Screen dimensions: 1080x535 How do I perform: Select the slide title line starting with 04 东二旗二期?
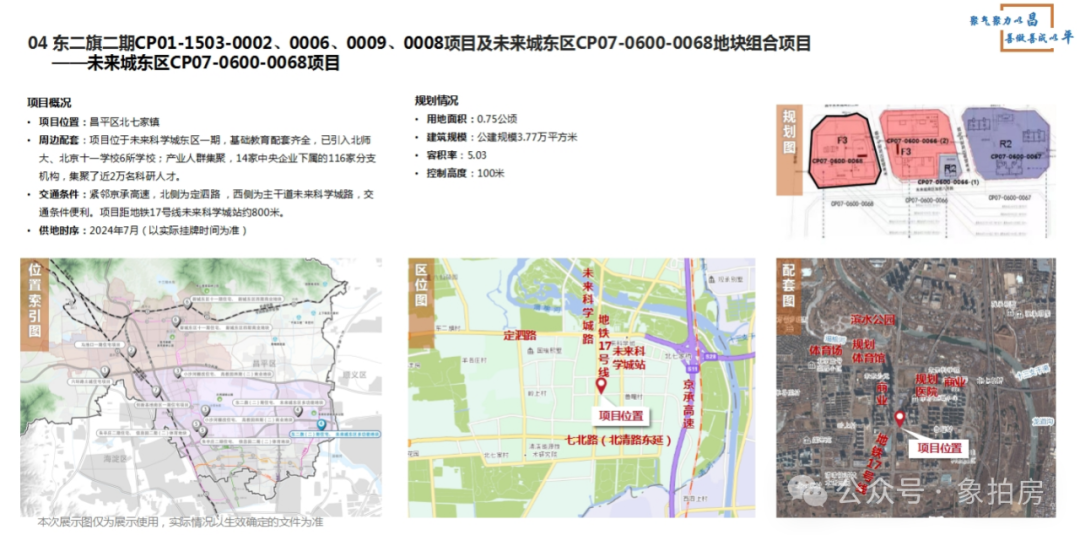pyautogui.click(x=419, y=44)
